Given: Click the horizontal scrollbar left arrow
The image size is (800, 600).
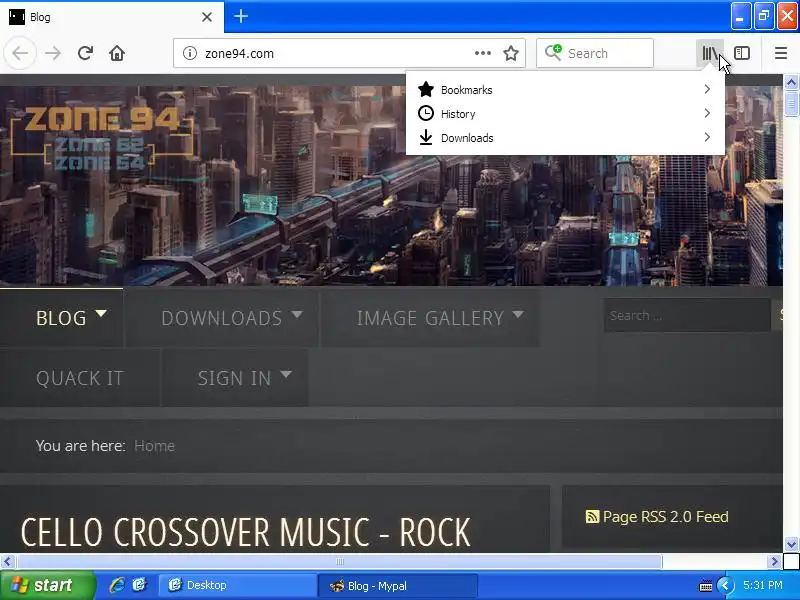Looking at the screenshot, I should tap(7, 561).
